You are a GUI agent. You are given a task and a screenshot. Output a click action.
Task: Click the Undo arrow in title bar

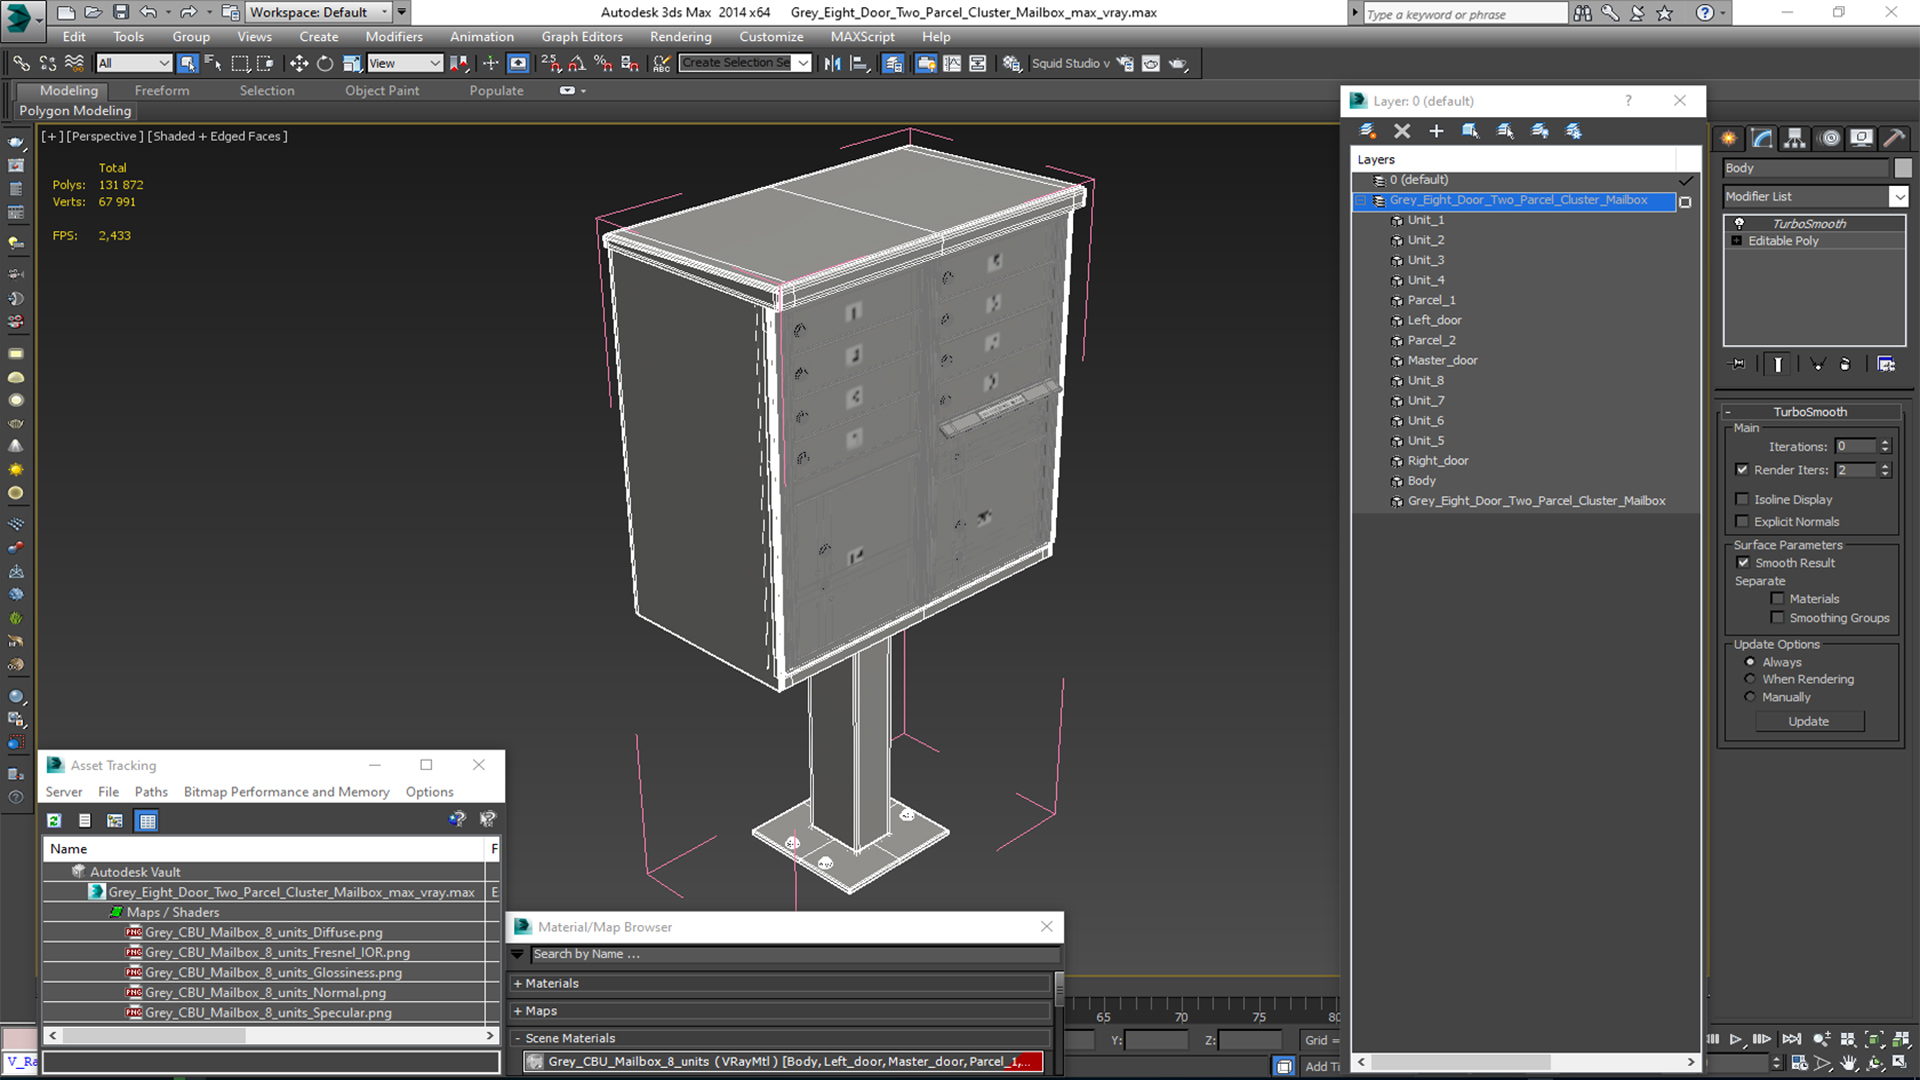[148, 12]
